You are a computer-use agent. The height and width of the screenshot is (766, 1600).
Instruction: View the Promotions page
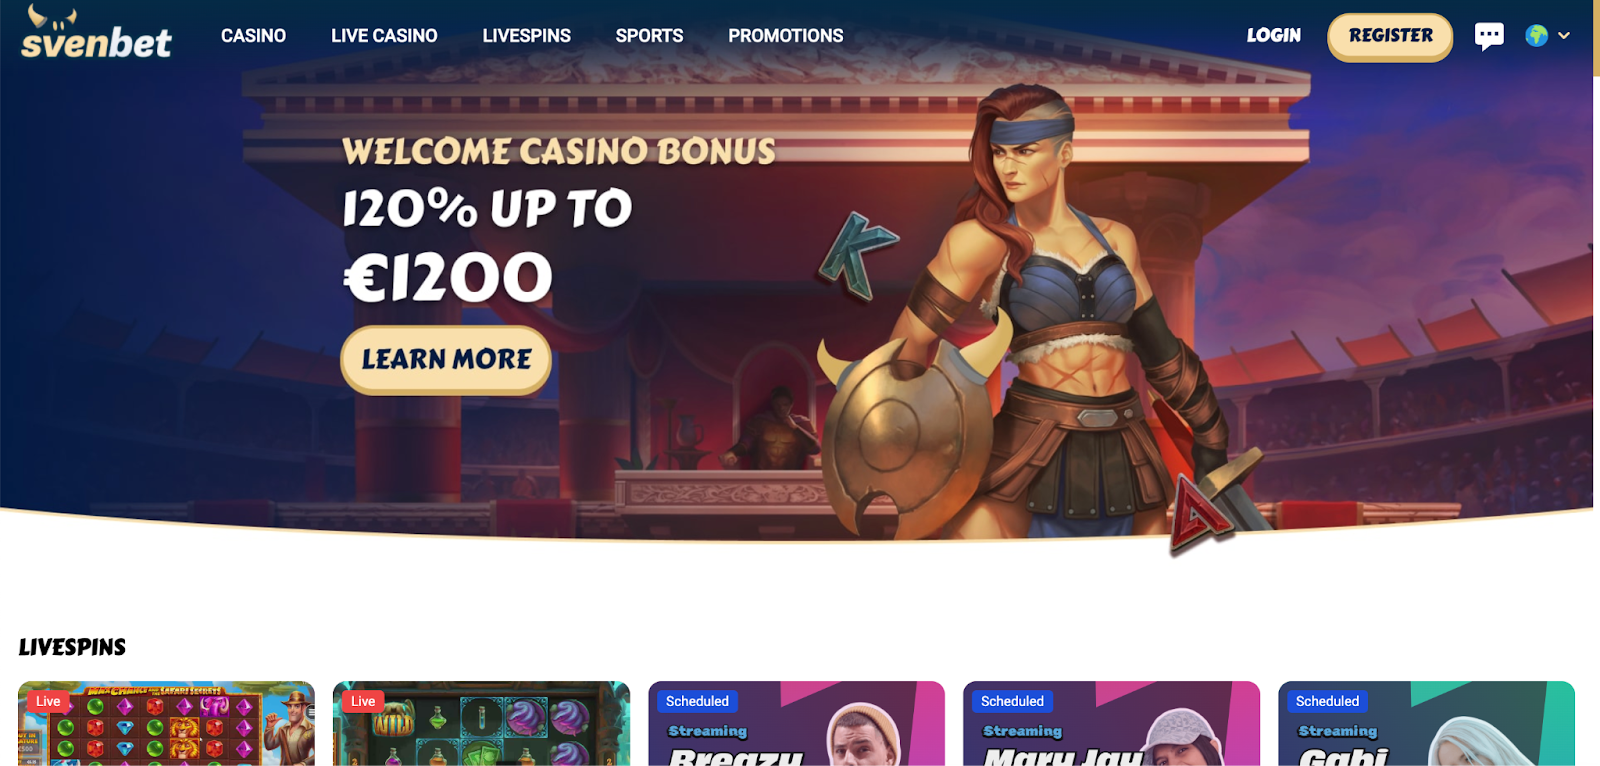coord(786,36)
